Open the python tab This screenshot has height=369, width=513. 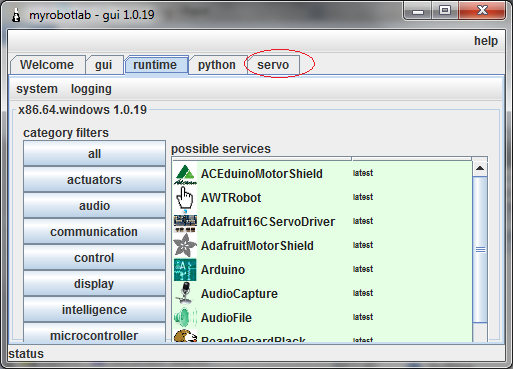pyautogui.click(x=217, y=65)
